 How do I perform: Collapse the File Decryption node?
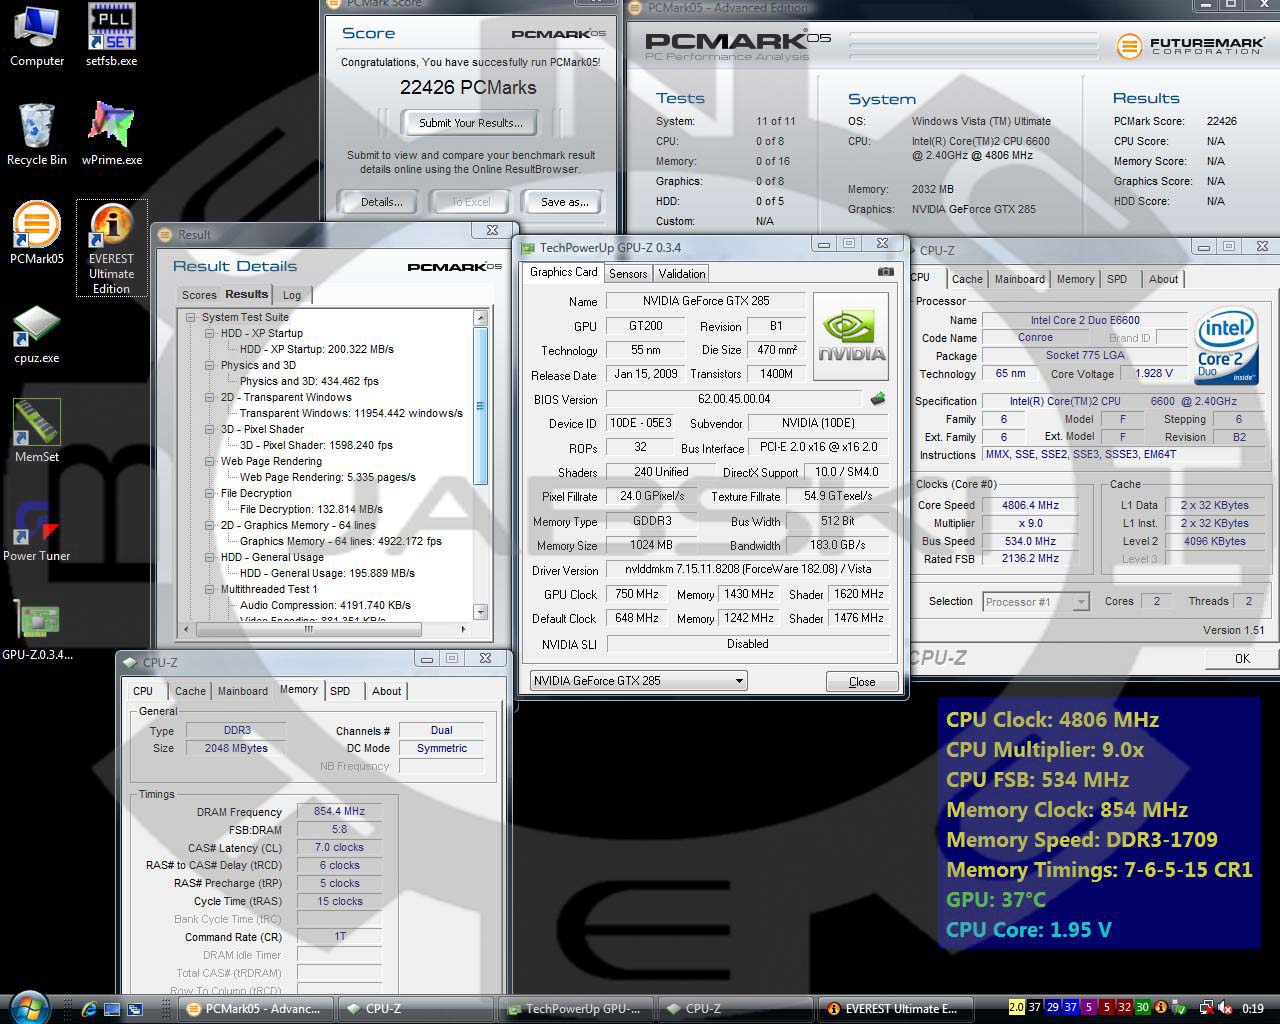coord(210,493)
